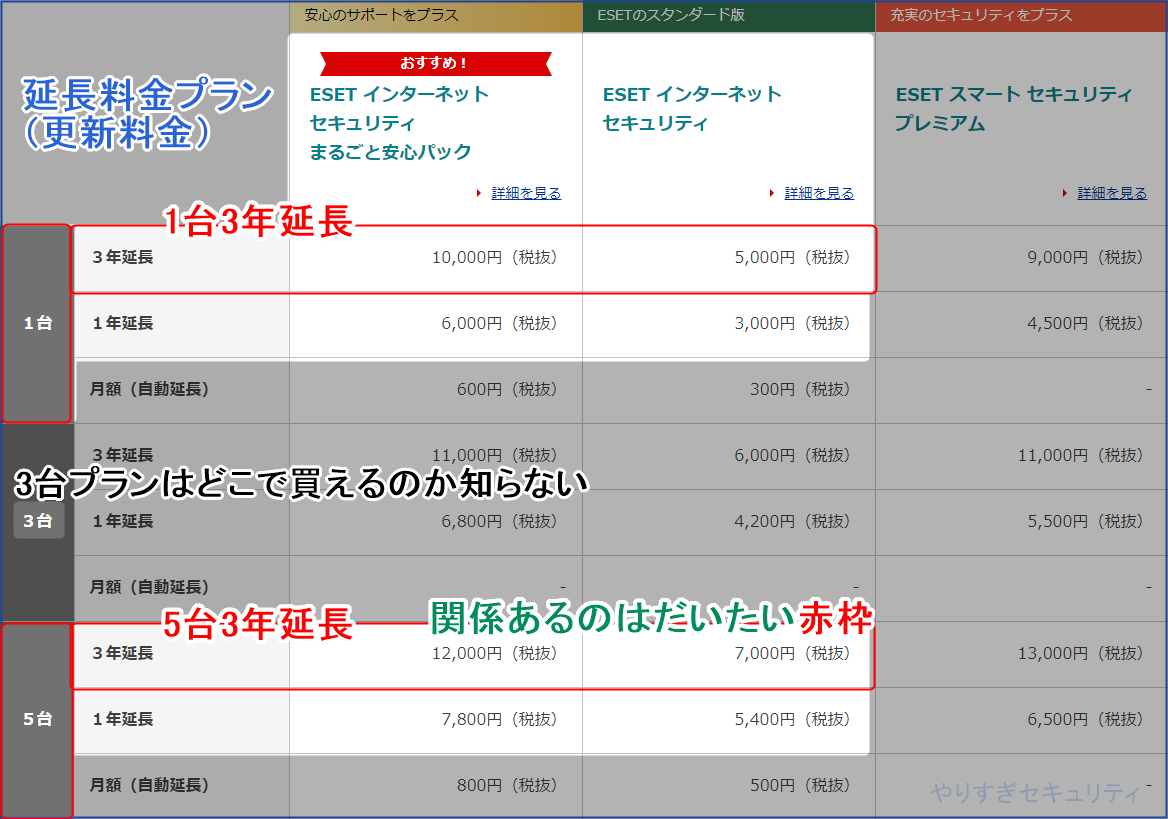
Task: Click the red おすすめ! ribbon badge
Action: pyautogui.click(x=436, y=63)
